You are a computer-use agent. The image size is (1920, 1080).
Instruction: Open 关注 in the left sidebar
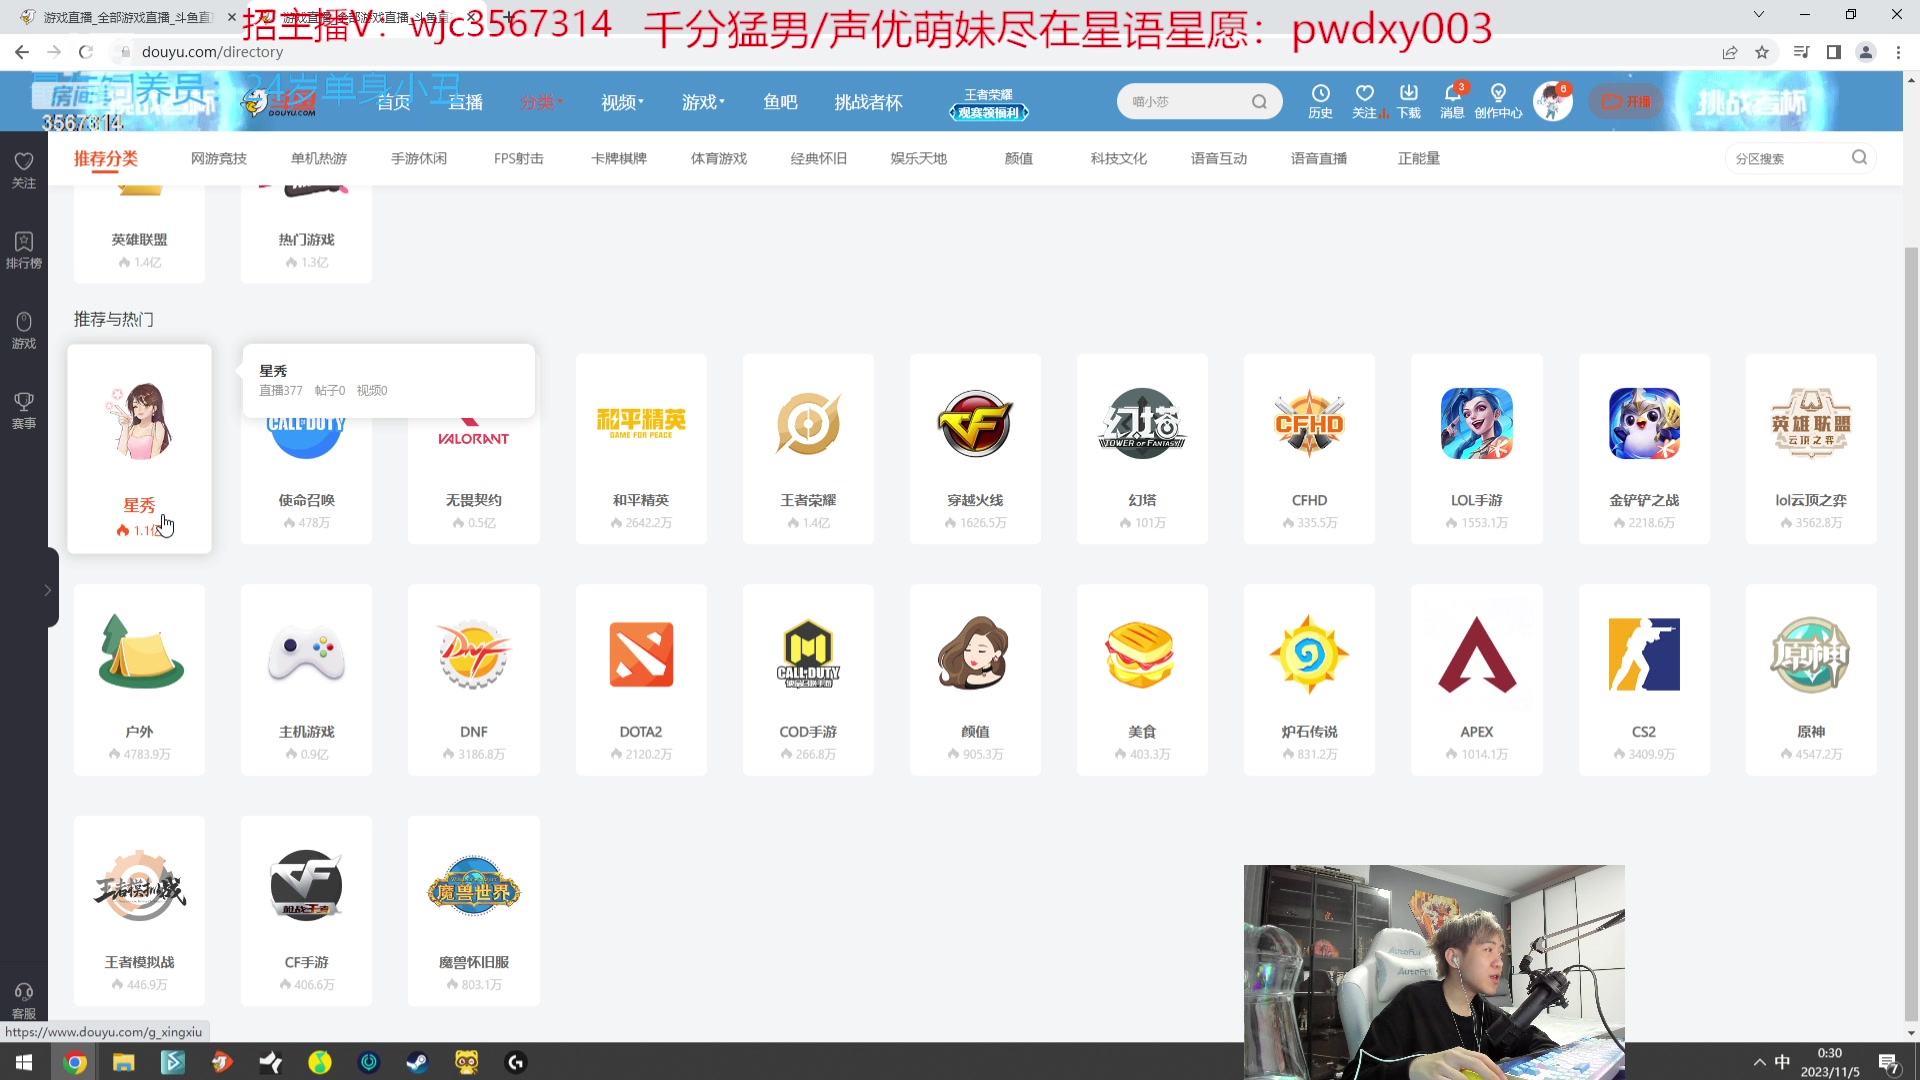point(24,170)
